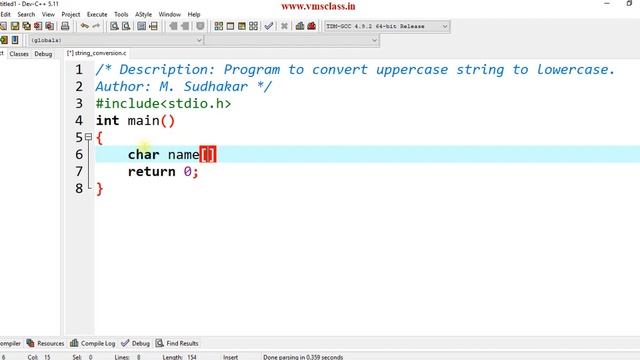Open the Resources bottom tab

tap(46, 343)
